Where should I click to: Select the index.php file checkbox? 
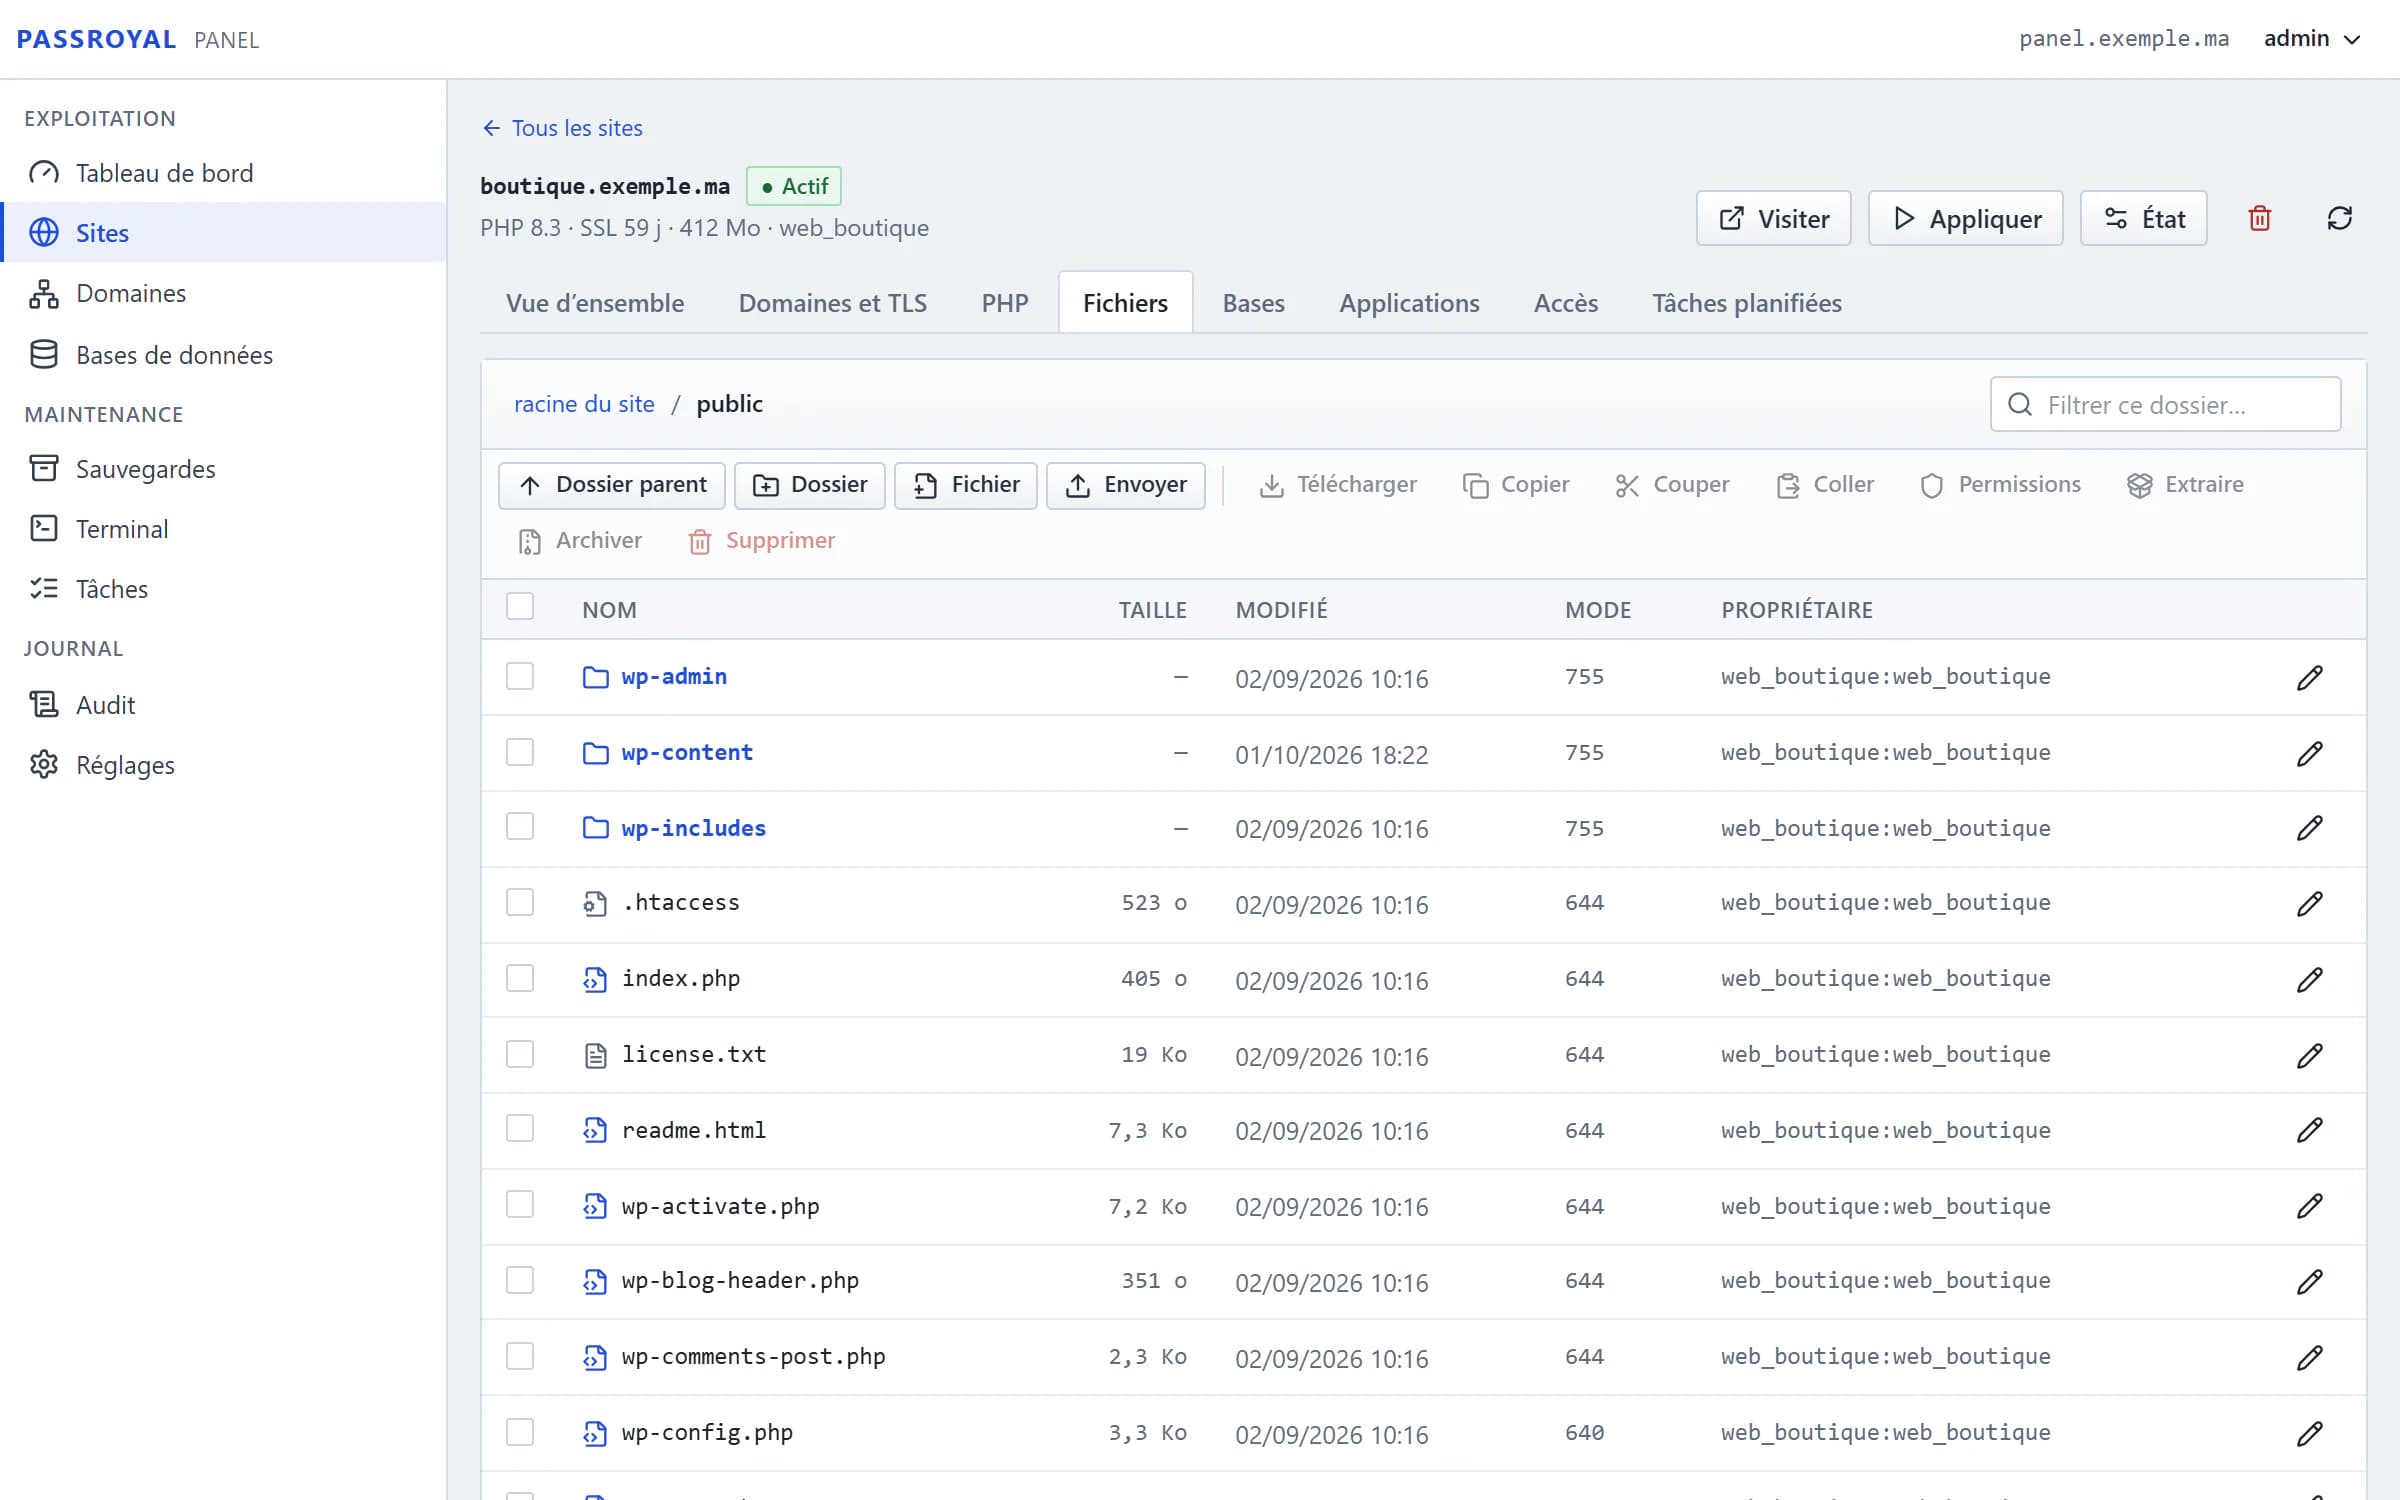point(520,978)
